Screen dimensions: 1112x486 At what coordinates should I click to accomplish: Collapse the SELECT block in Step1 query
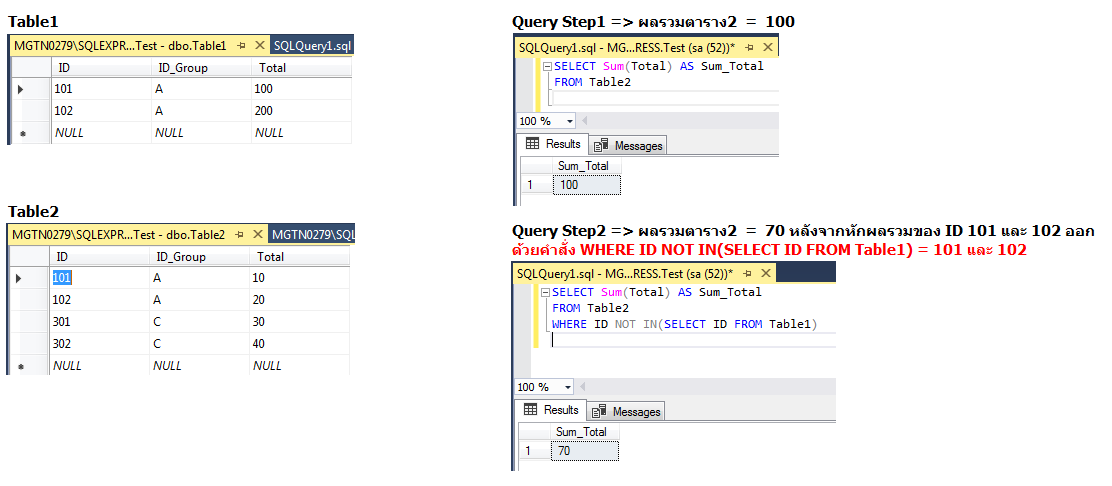[547, 67]
